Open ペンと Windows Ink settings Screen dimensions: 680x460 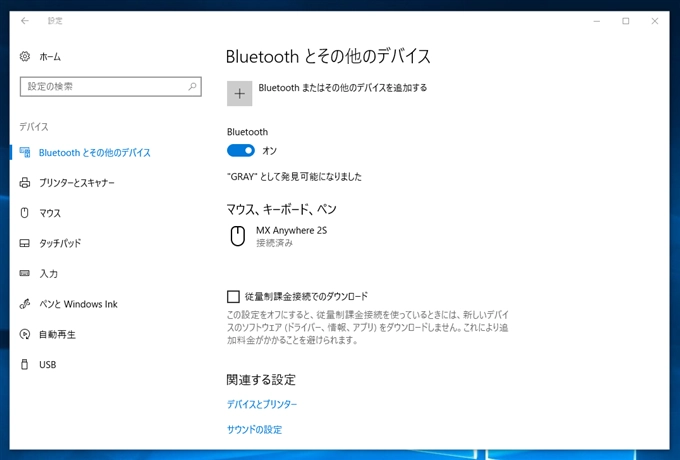[78, 304]
